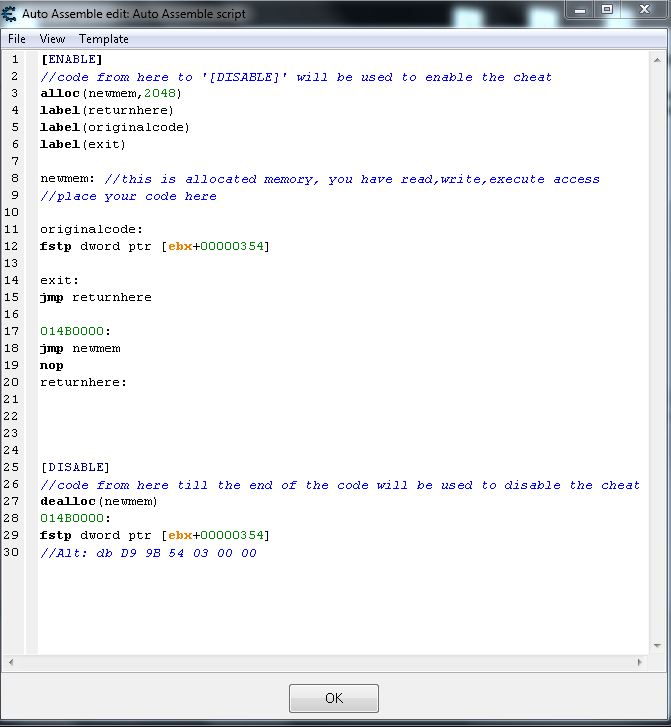
Task: Click the '//Alt: db D9 9B' comment line
Action: click(x=148, y=552)
